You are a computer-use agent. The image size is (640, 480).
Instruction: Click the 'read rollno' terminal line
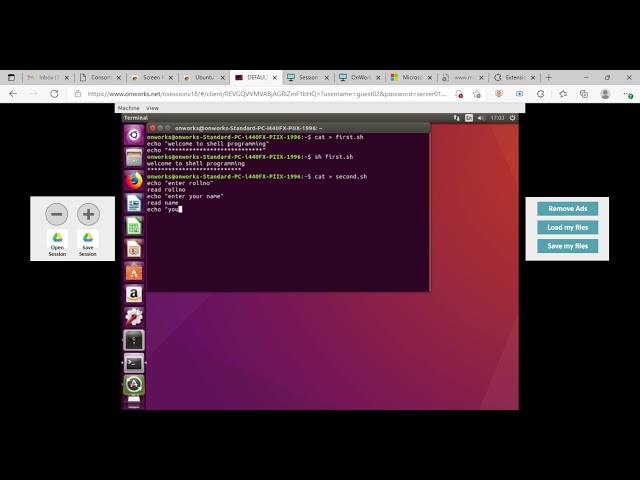tap(166, 190)
